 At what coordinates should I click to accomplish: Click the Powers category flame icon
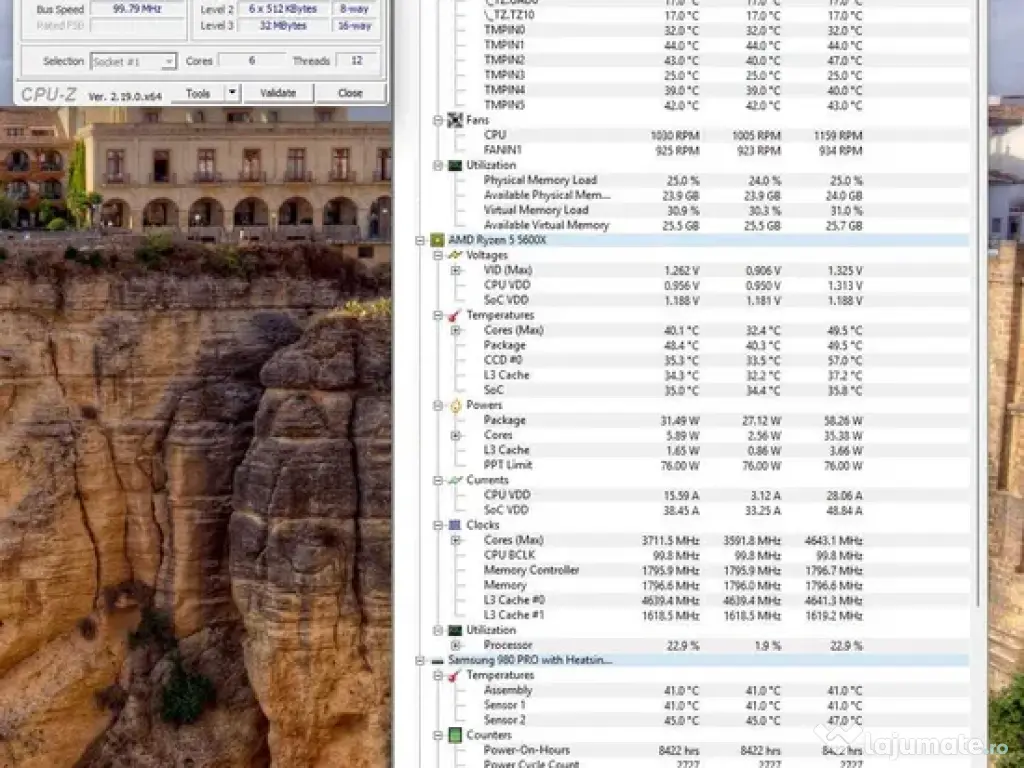click(455, 405)
